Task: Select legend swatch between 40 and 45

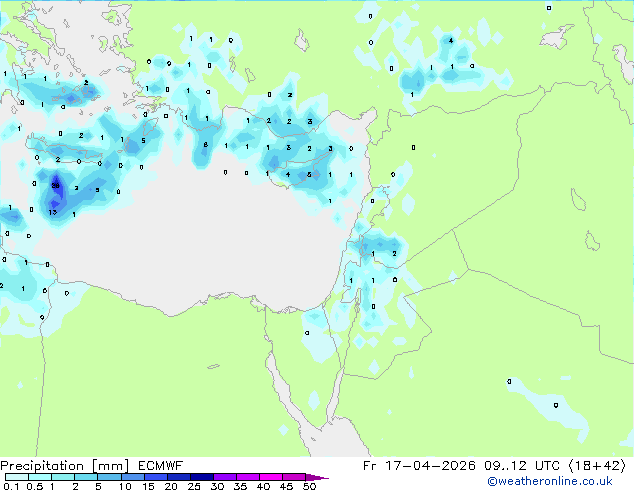Action: pos(271,477)
